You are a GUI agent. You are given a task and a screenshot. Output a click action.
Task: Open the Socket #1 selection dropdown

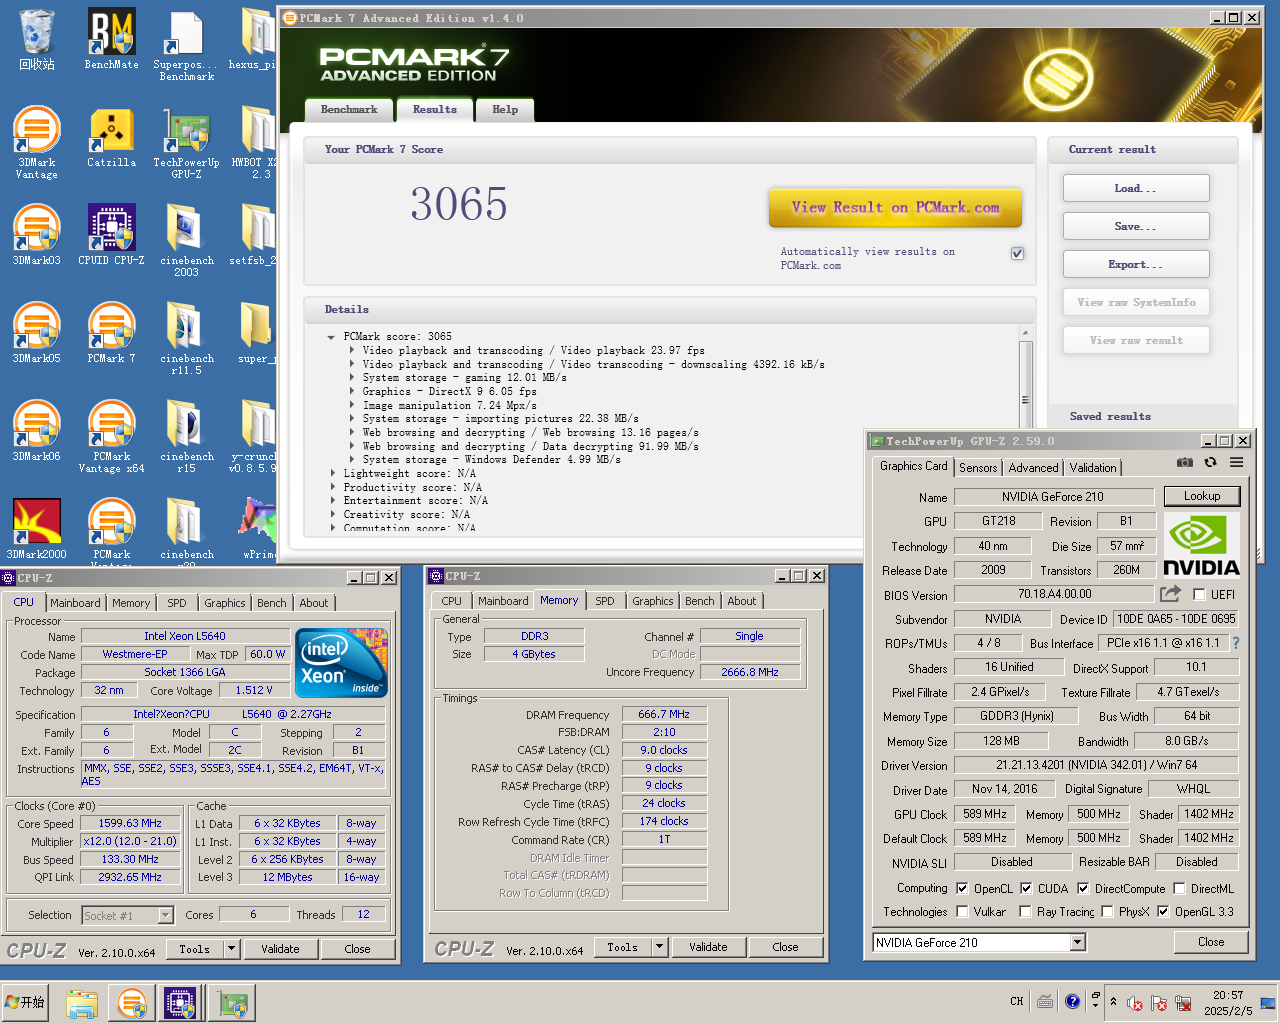click(x=165, y=915)
